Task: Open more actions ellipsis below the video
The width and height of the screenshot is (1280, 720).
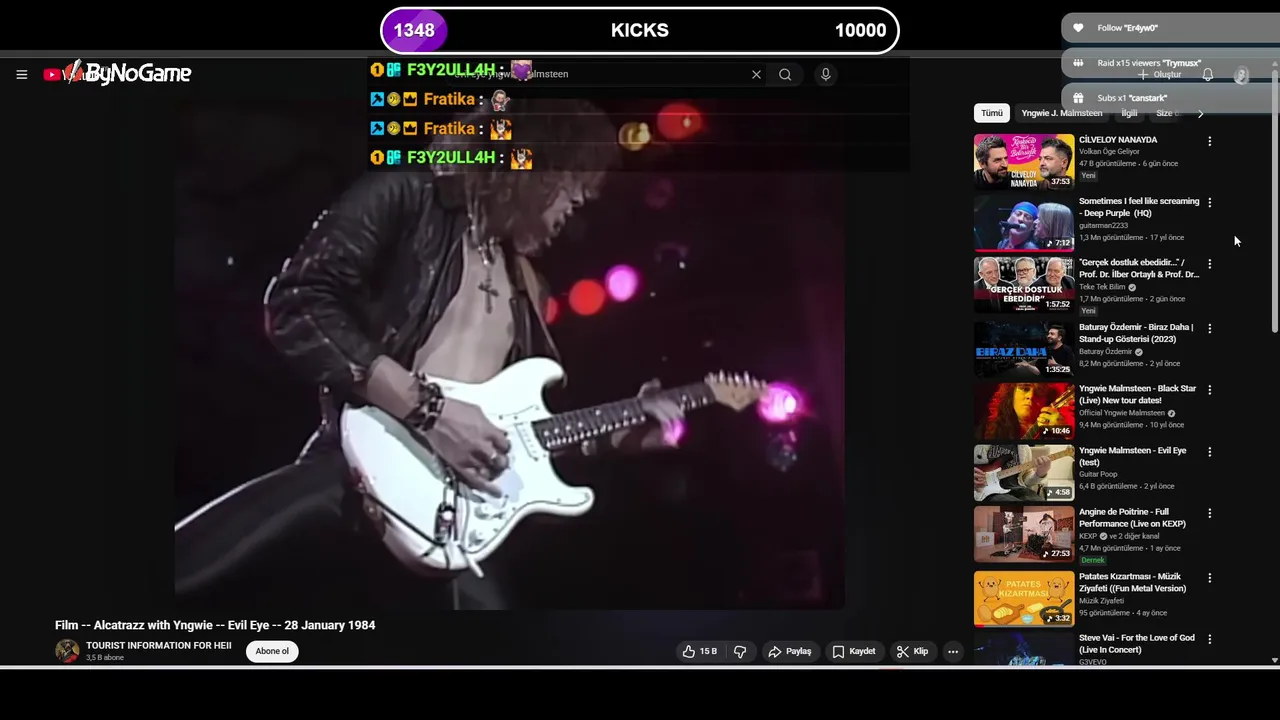Action: pyautogui.click(x=953, y=651)
